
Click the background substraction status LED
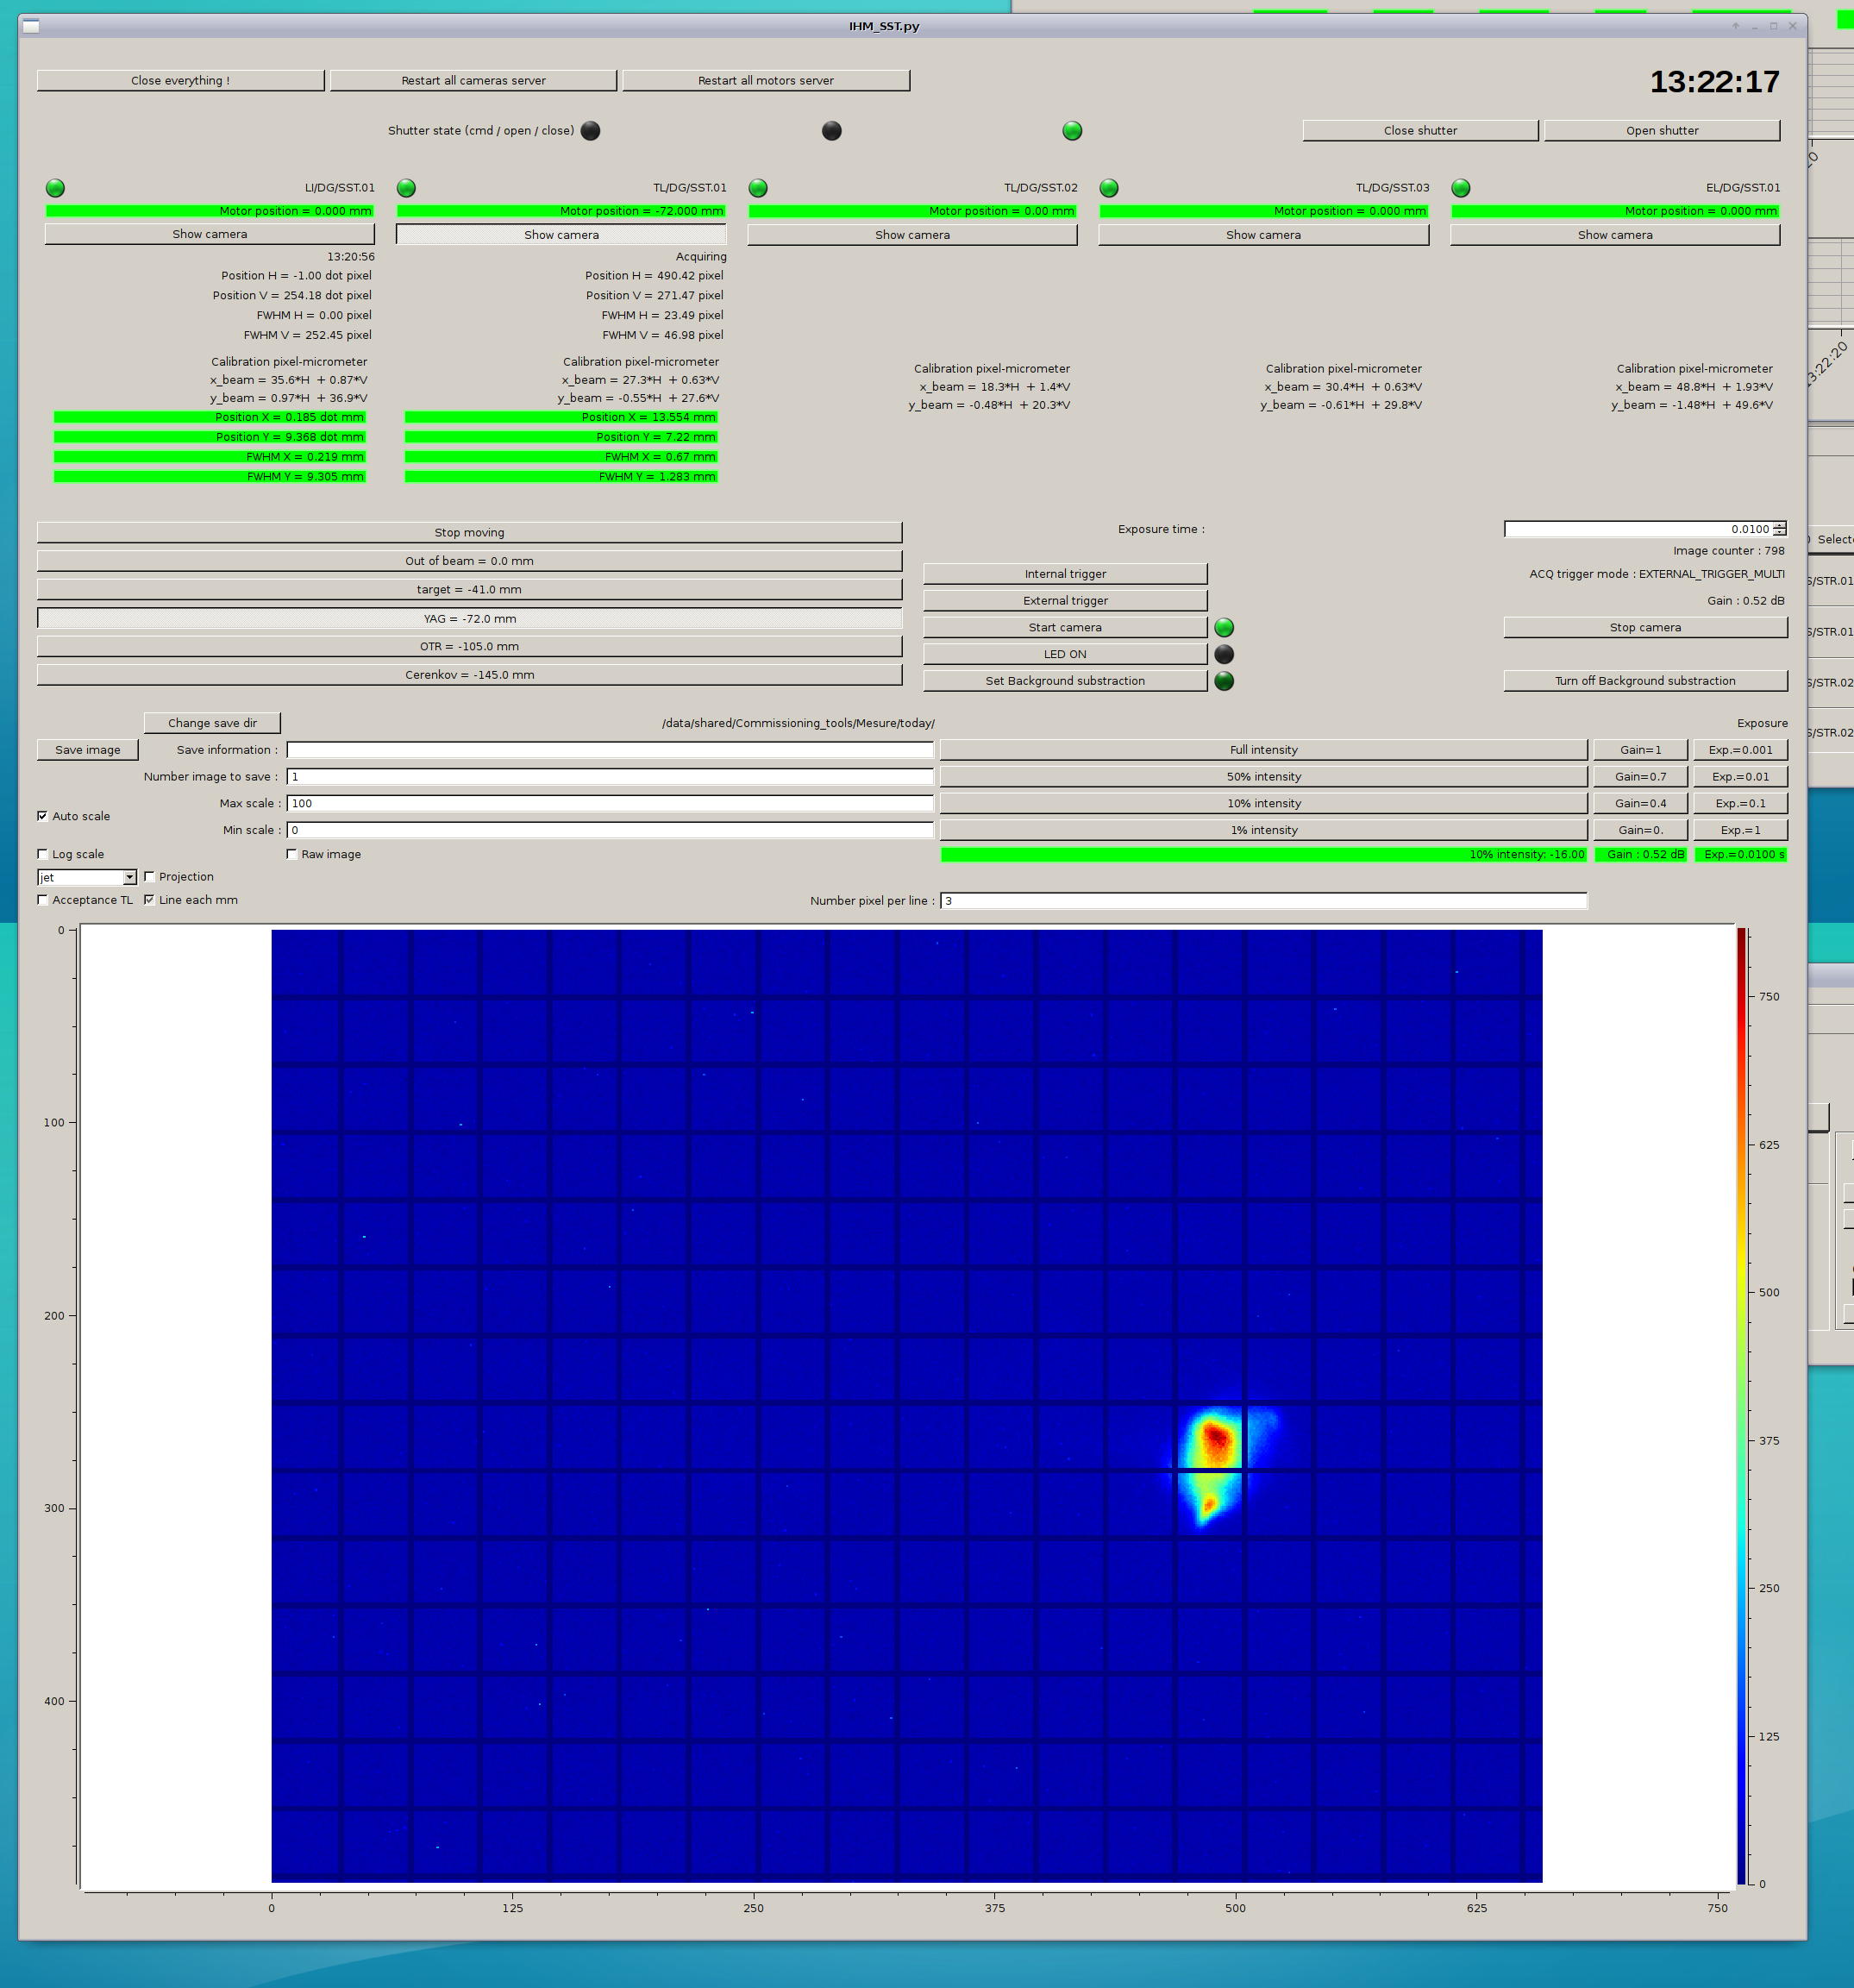(1223, 681)
